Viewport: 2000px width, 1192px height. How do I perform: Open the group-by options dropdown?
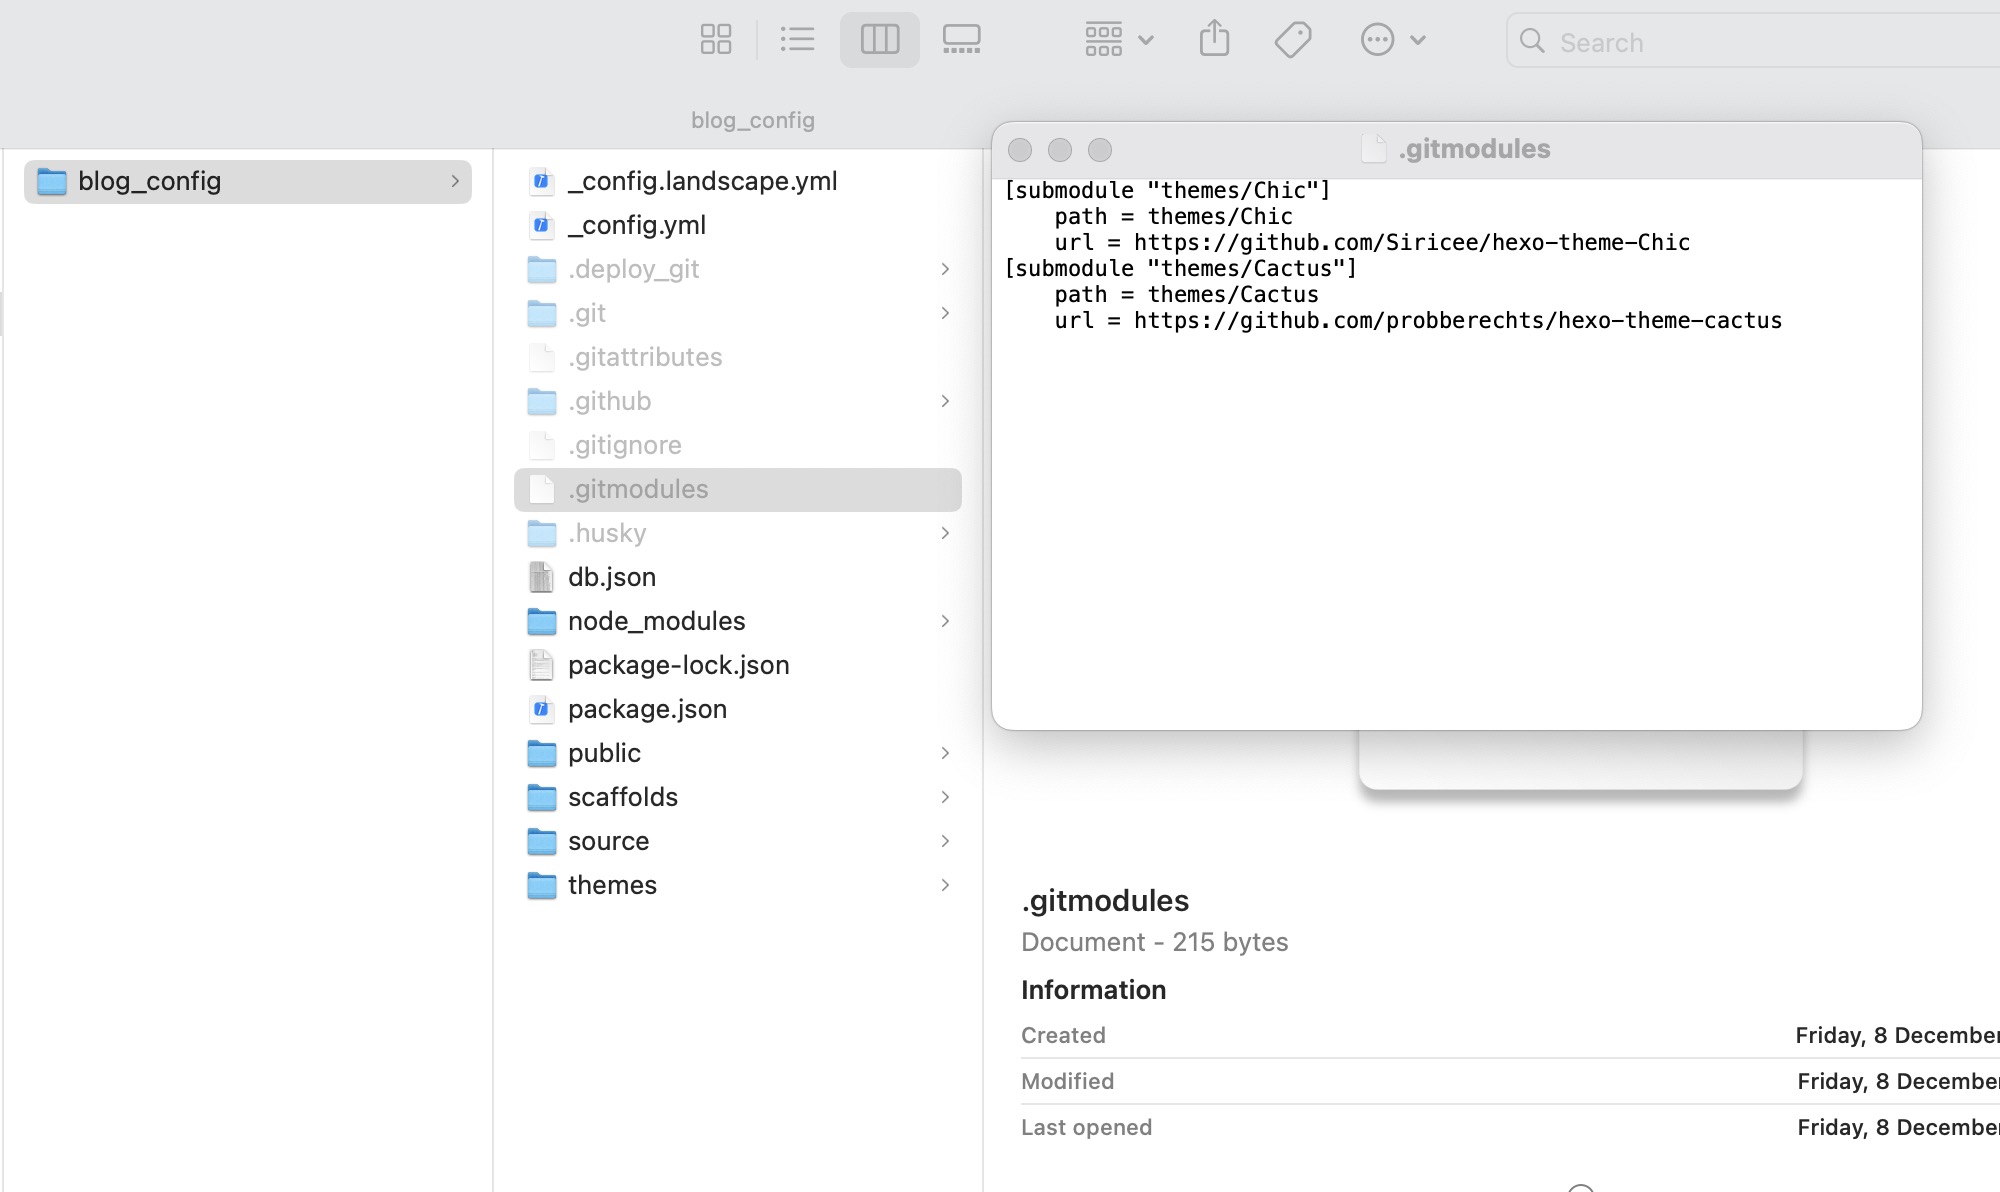tap(1119, 40)
